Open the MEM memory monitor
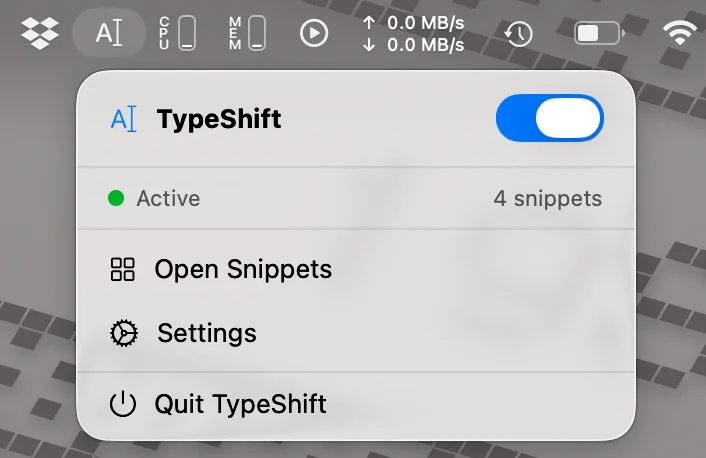The image size is (706, 458). point(247,33)
